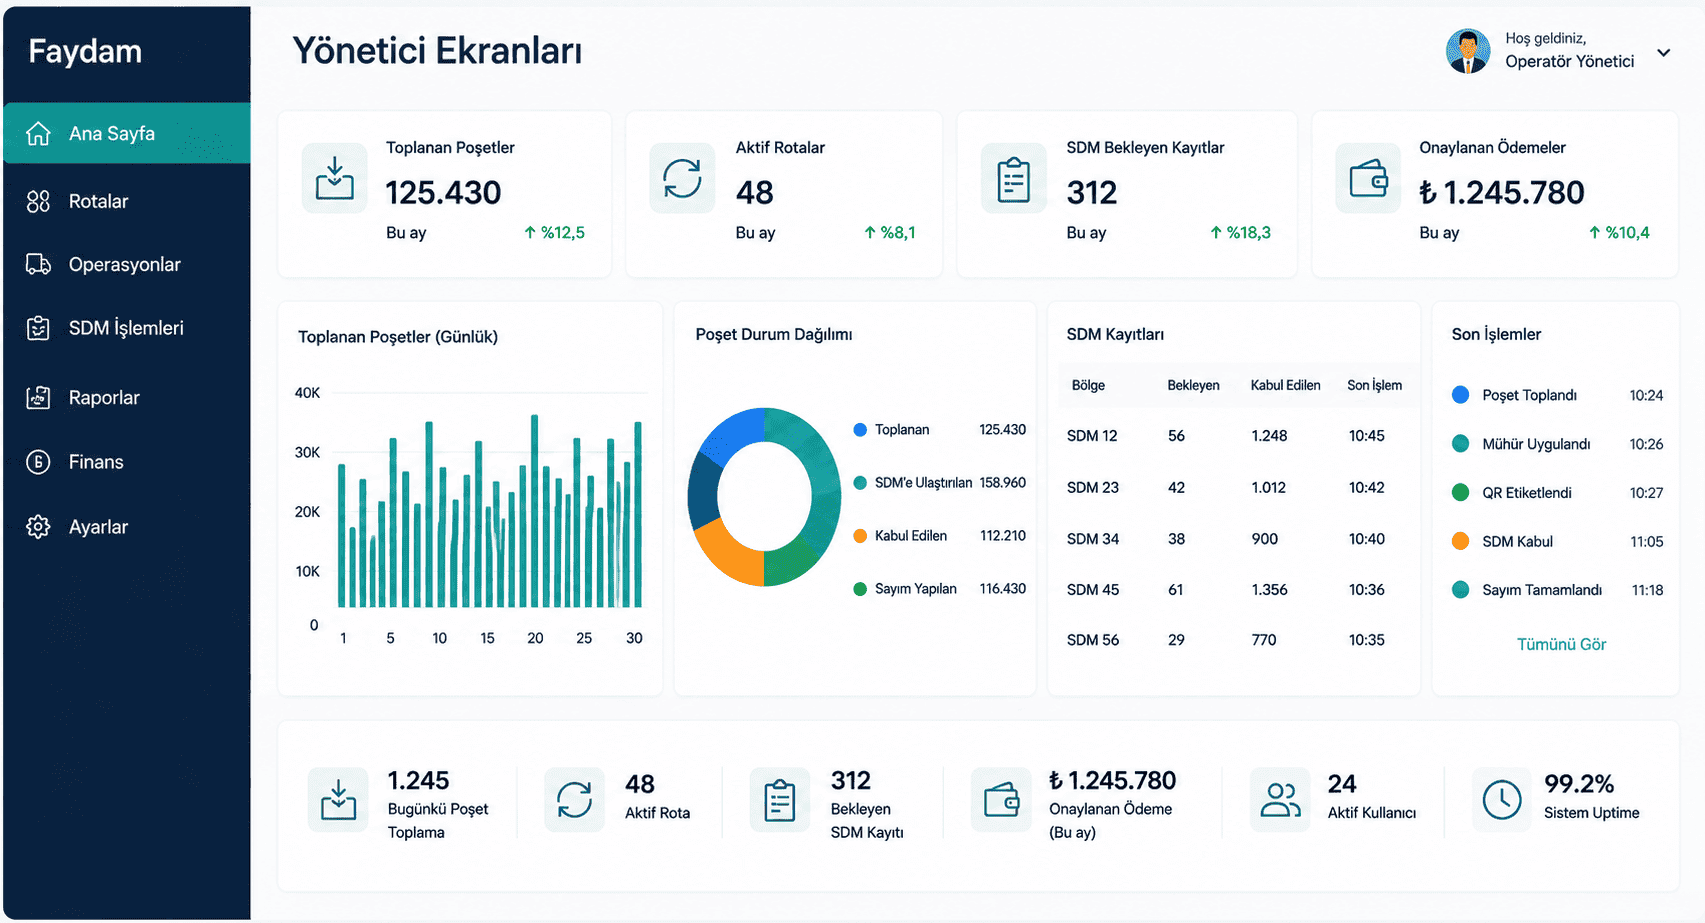The width and height of the screenshot is (1705, 923).
Task: Click the SDM'e Ulaştırılan teal legend dot
Action: click(x=860, y=483)
